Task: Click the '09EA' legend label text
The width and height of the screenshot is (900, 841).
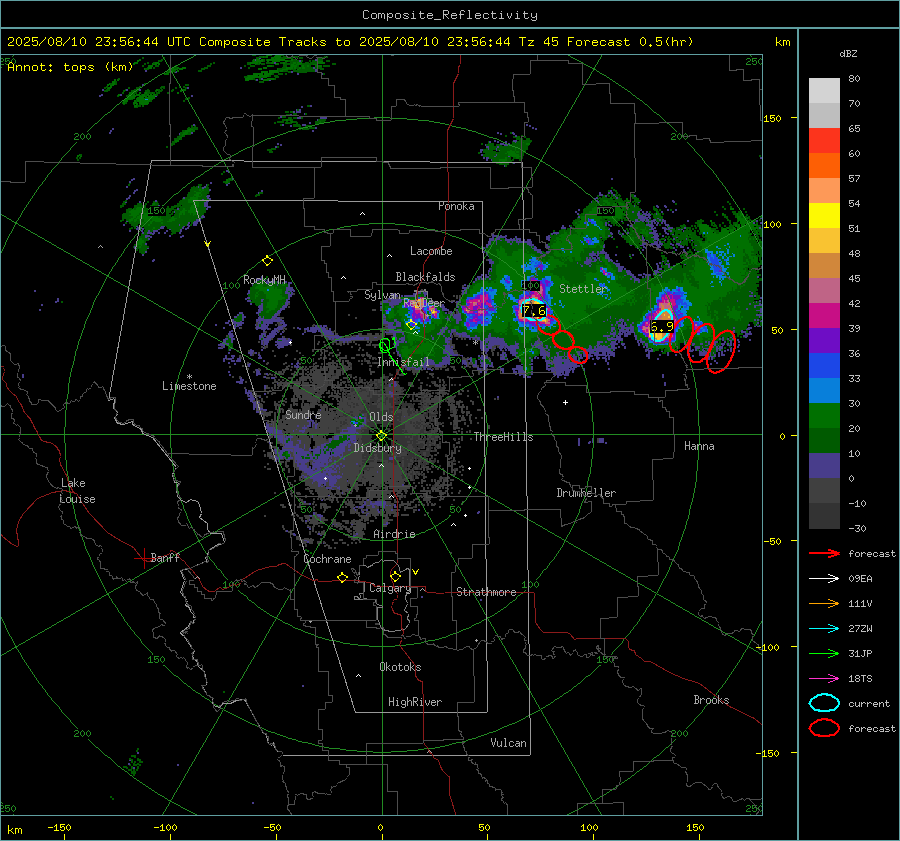Action: (860, 579)
